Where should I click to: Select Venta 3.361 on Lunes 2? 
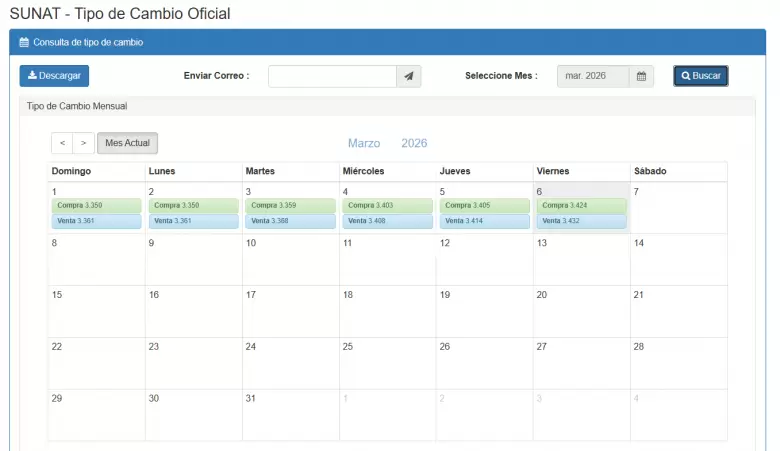[194, 221]
